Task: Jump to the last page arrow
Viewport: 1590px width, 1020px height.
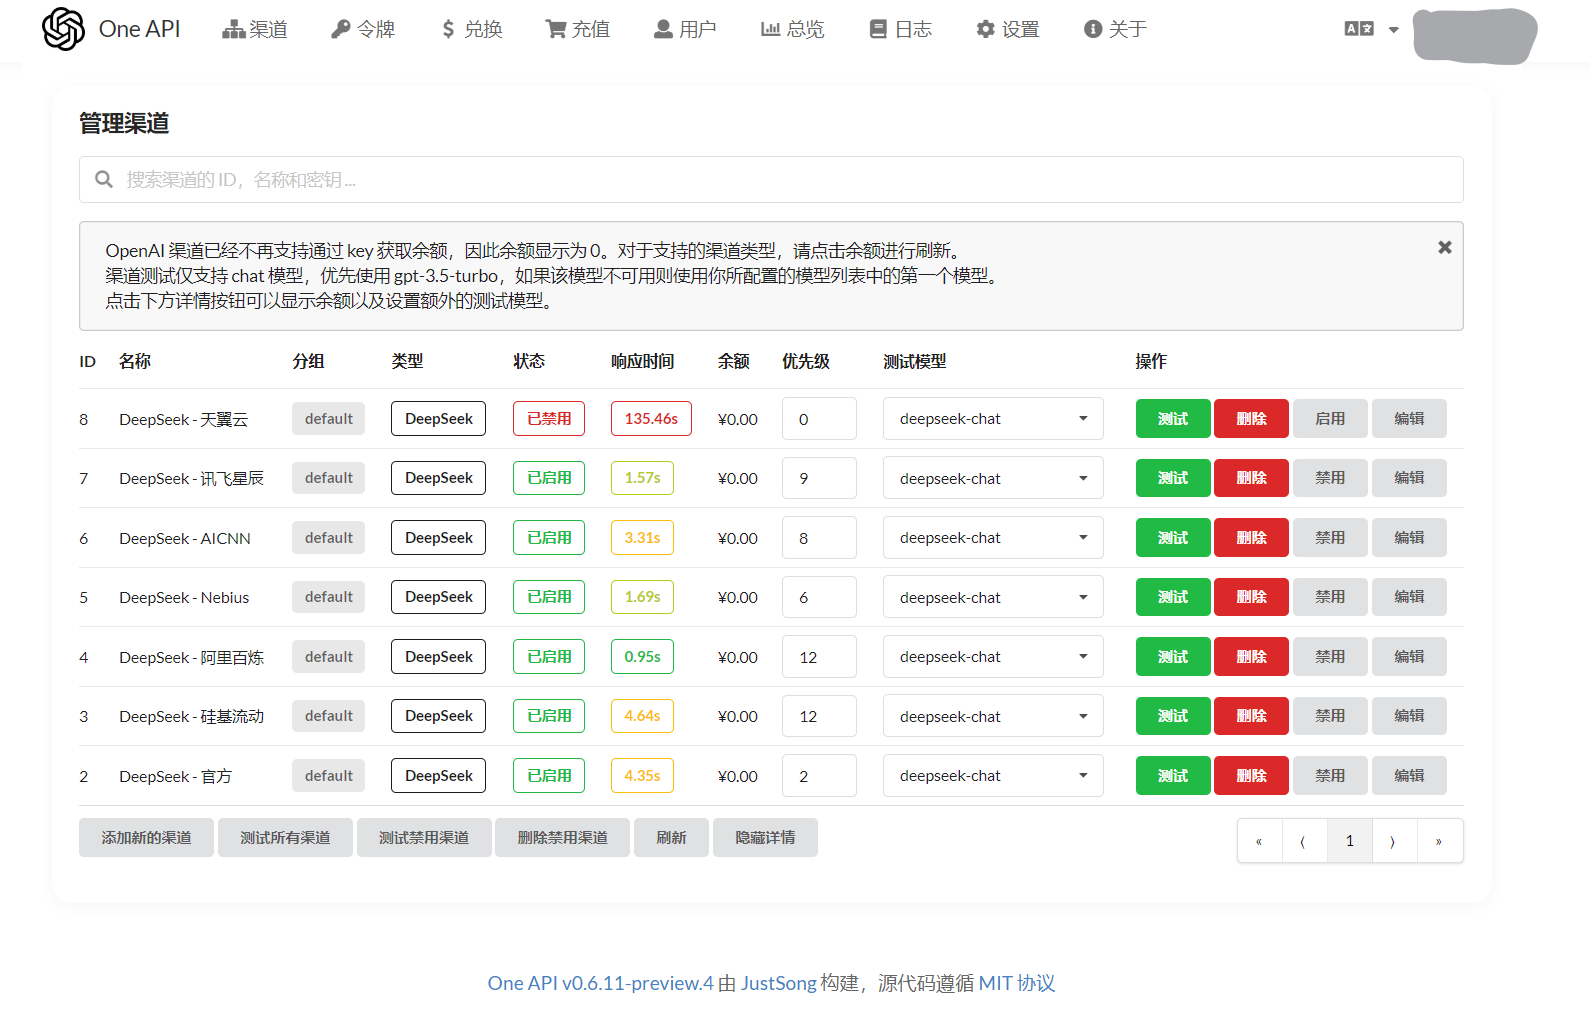Action: 1438,841
